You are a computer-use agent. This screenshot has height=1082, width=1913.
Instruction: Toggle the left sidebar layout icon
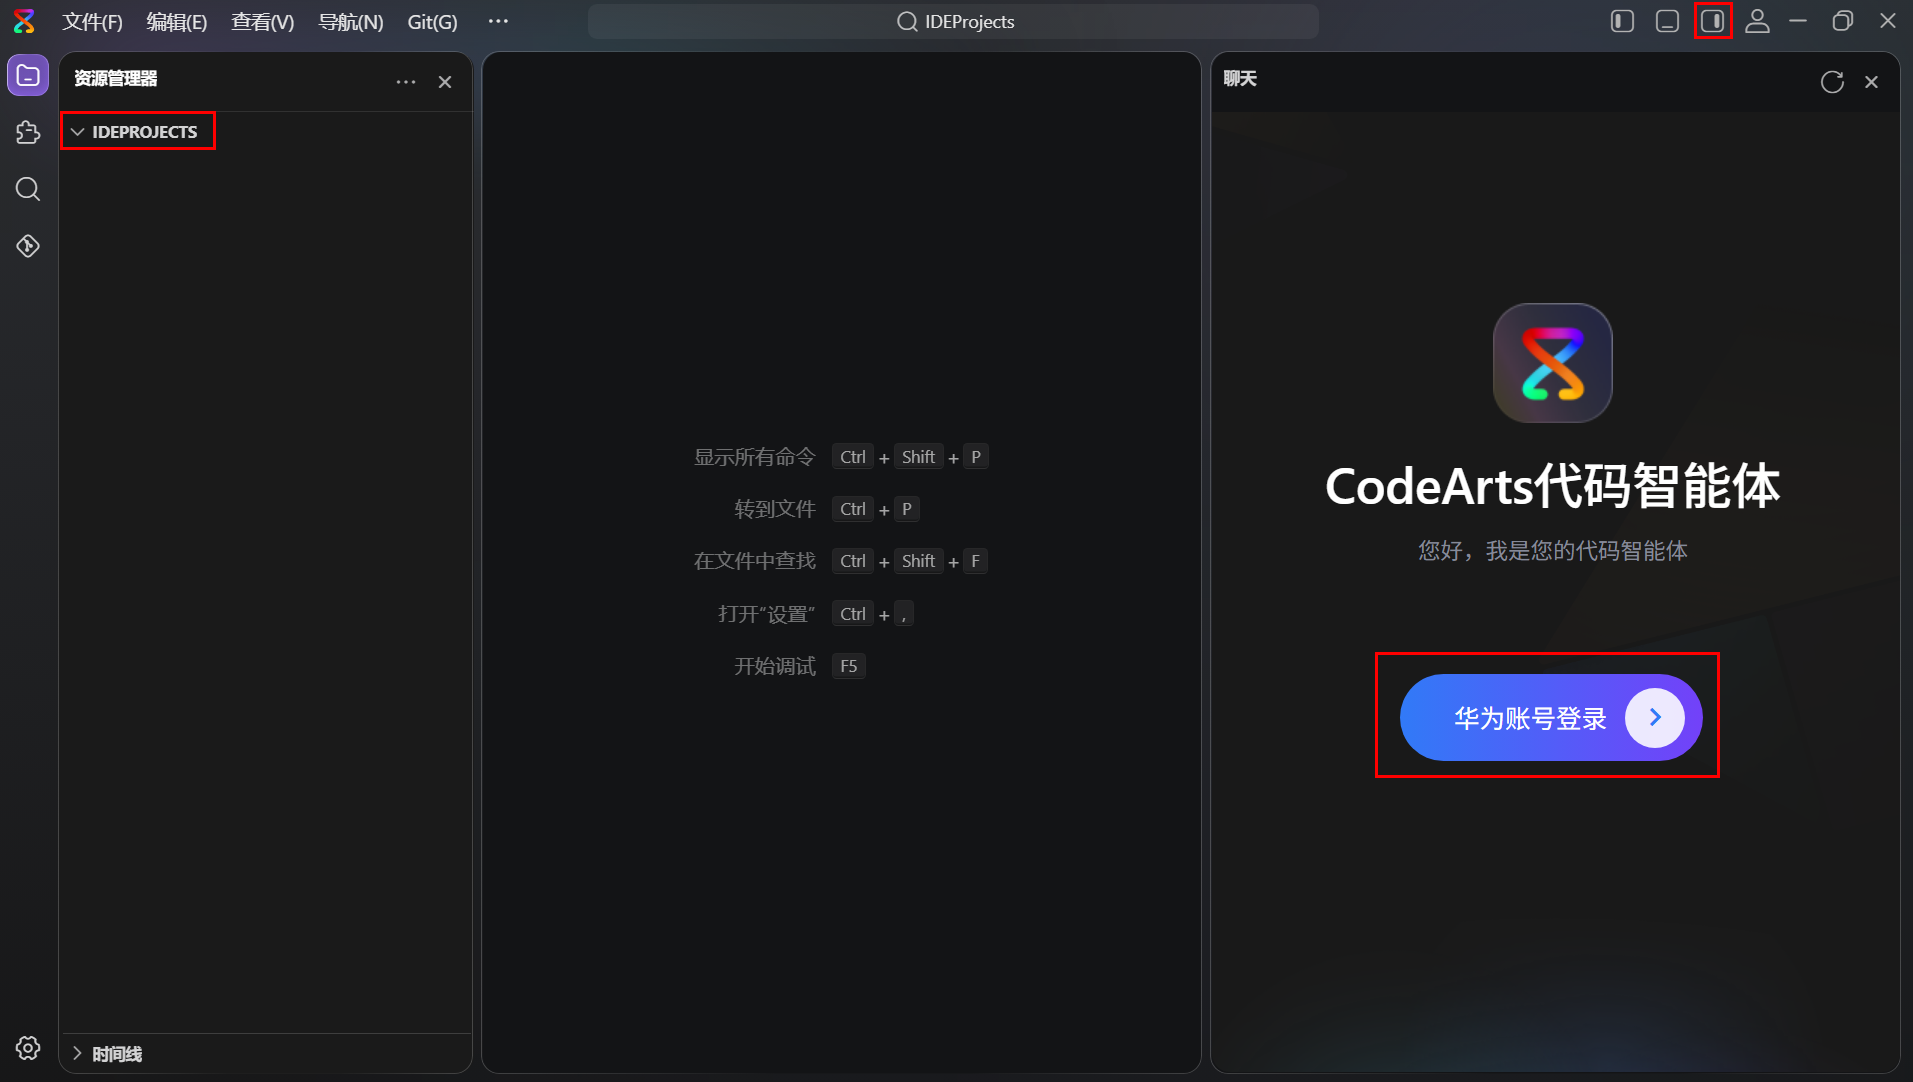pyautogui.click(x=1622, y=21)
